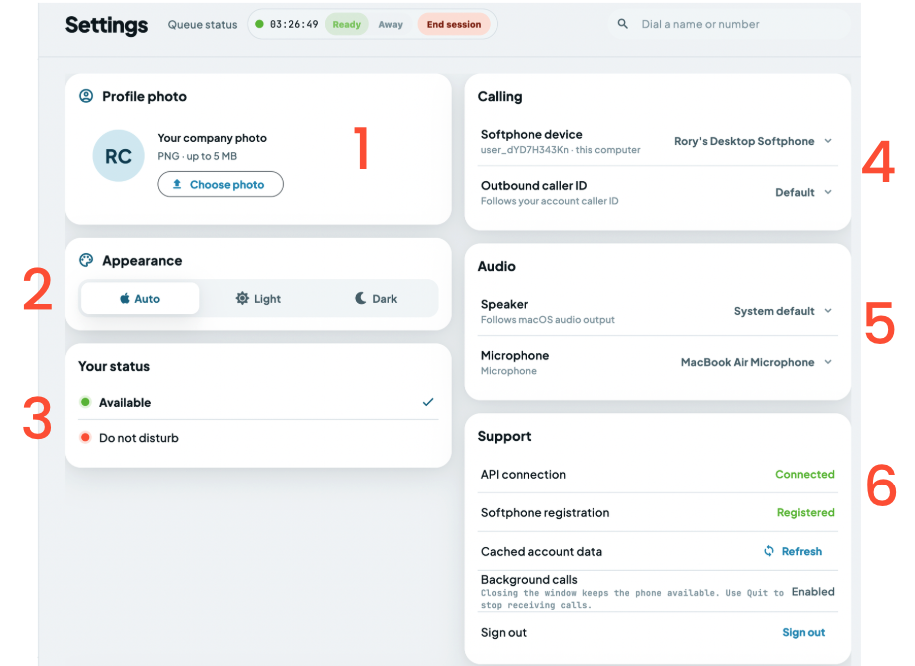Set your status to Do not disturb
This screenshot has width=915, height=666.
pyautogui.click(x=258, y=438)
